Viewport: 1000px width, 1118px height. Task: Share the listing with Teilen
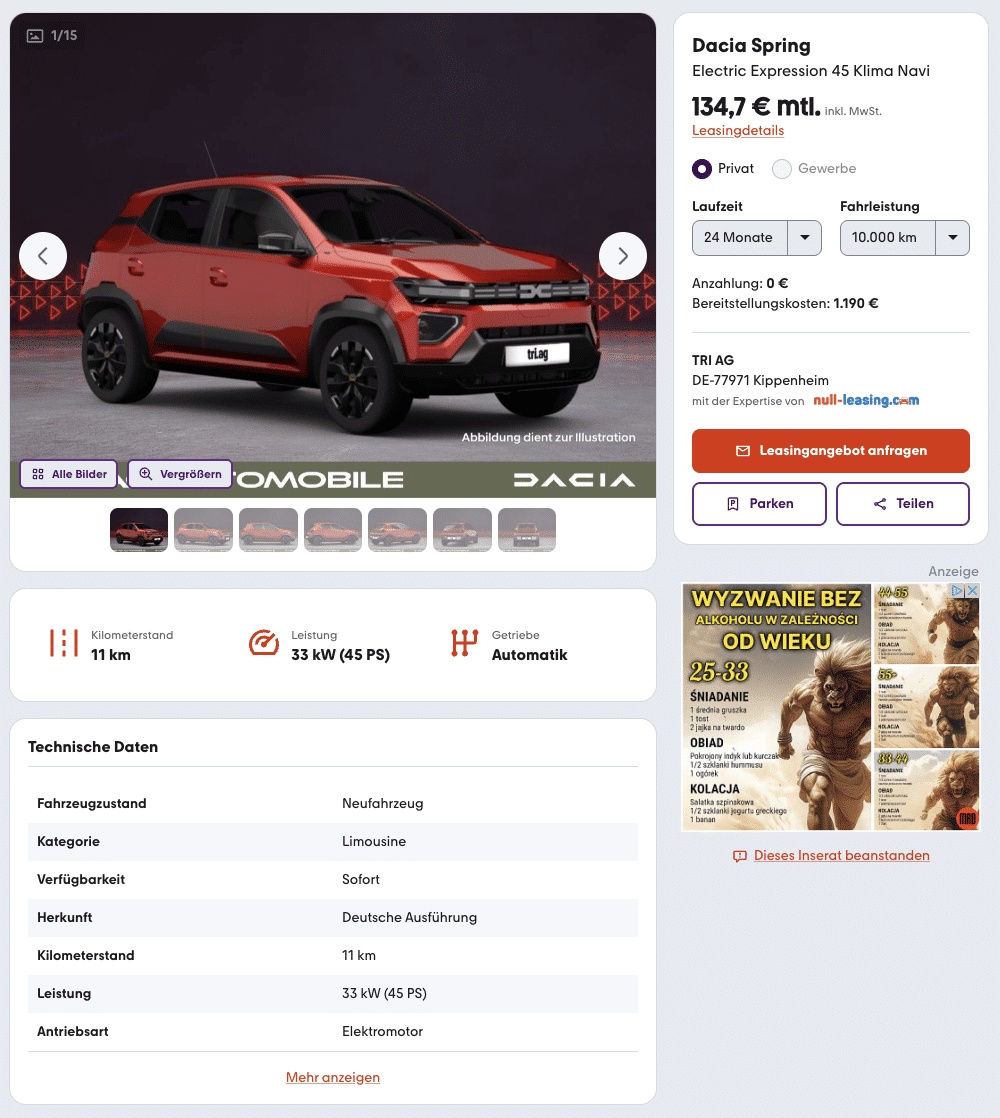903,504
